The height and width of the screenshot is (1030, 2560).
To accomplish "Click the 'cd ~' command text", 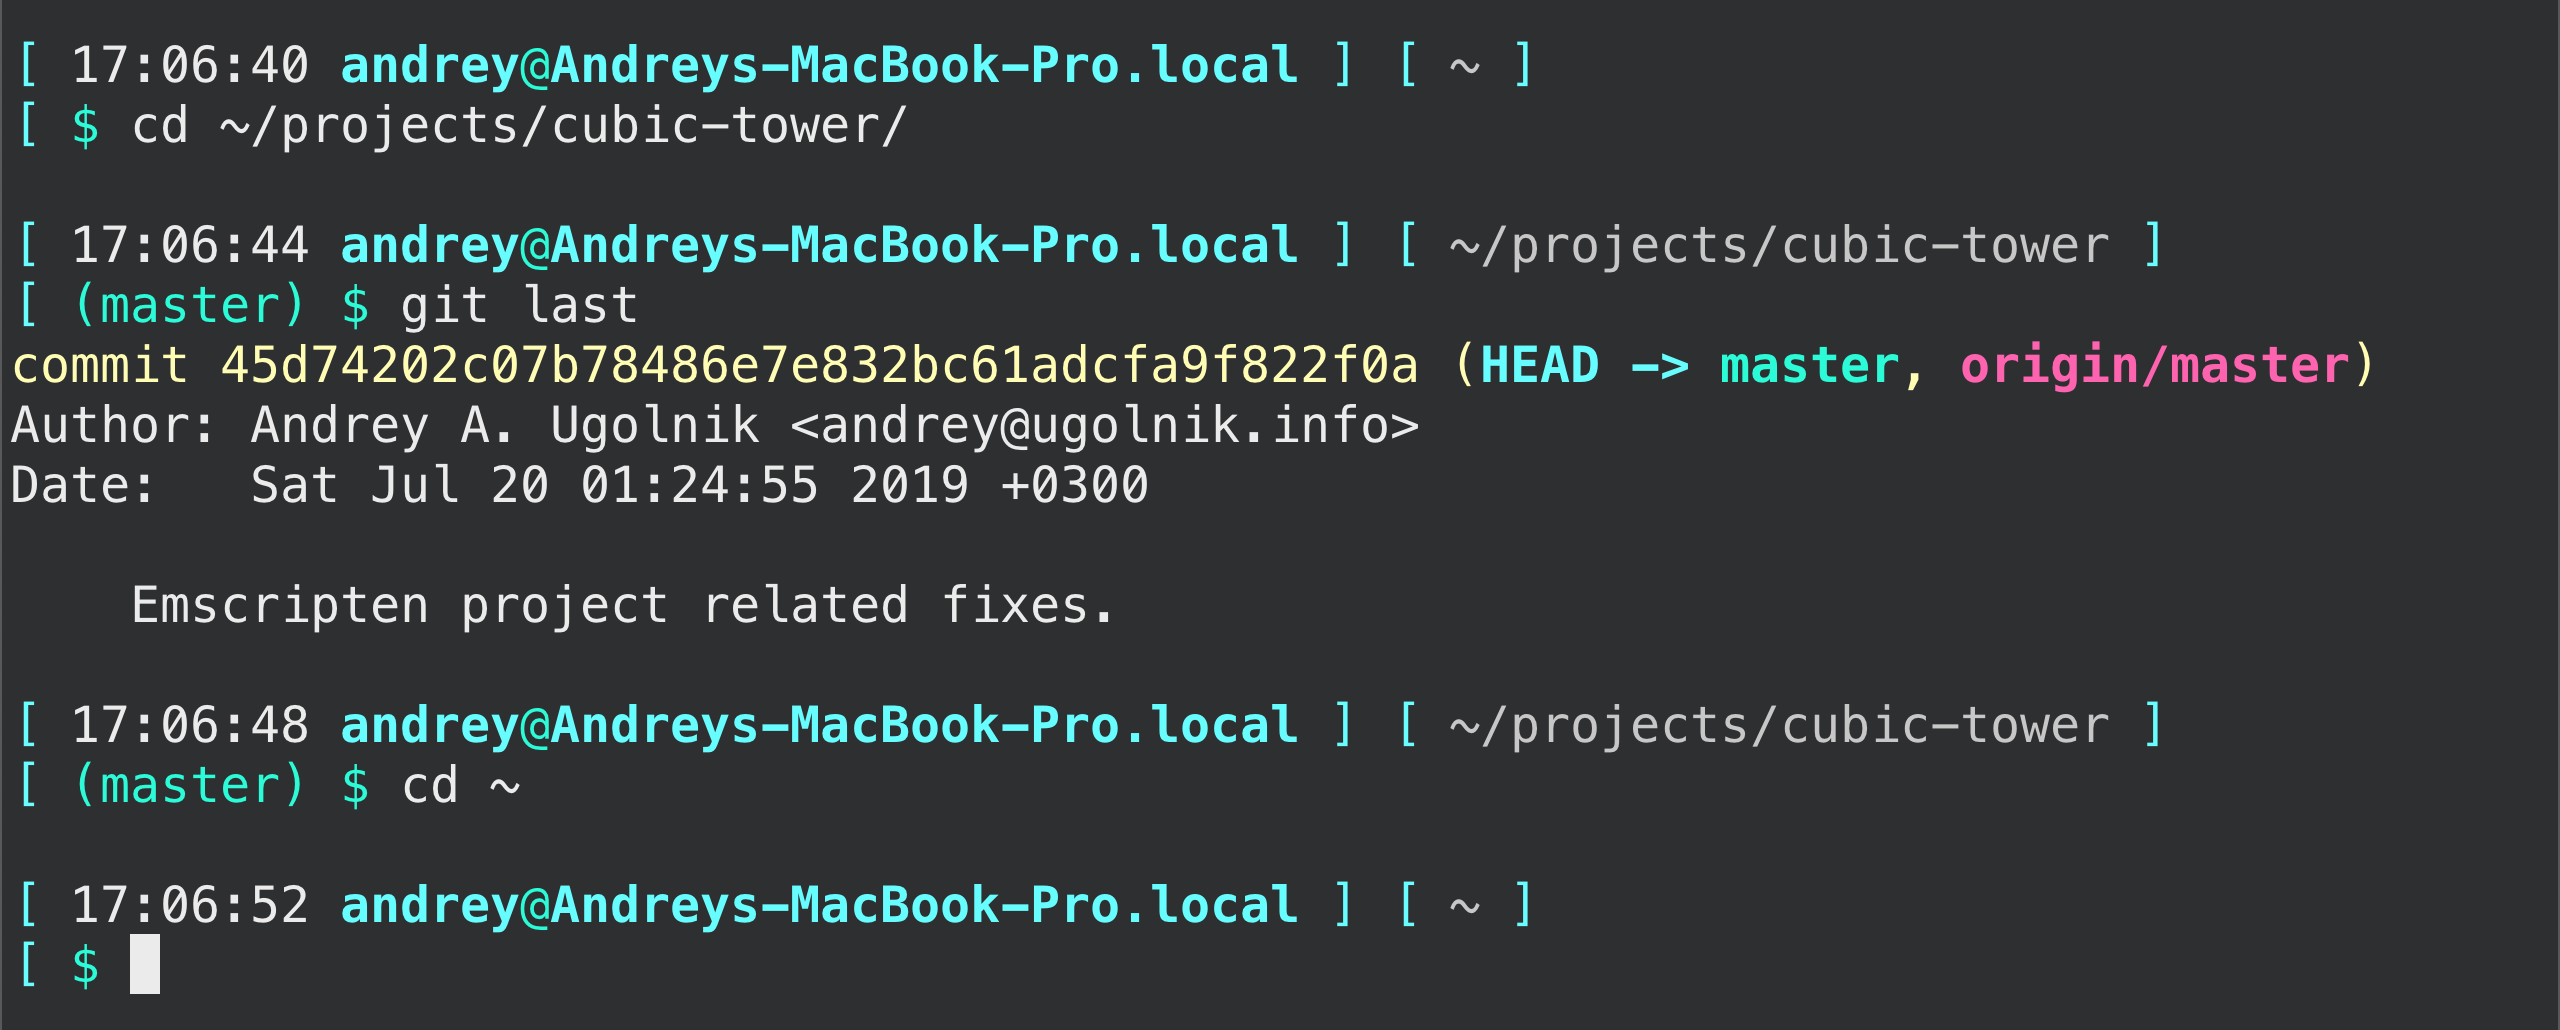I will 461,785.
